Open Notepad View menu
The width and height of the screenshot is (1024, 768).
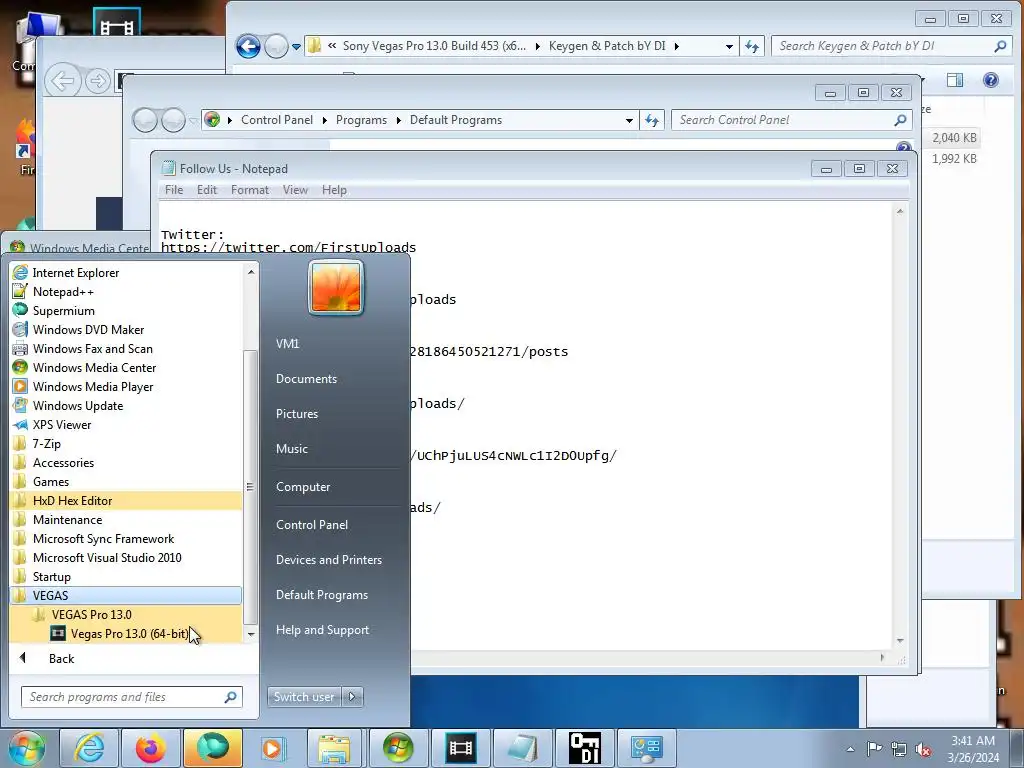[295, 190]
